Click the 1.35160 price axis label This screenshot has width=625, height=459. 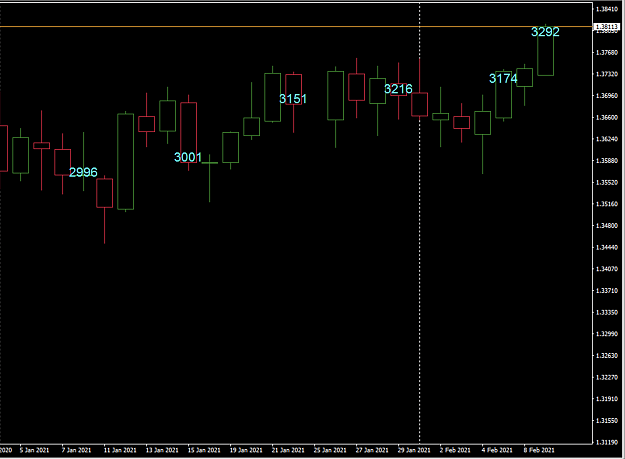pyautogui.click(x=607, y=204)
